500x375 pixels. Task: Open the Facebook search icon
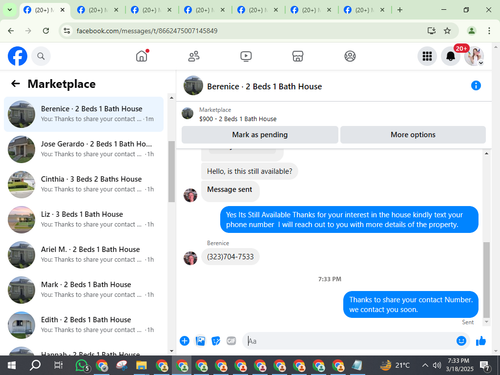pos(41,56)
